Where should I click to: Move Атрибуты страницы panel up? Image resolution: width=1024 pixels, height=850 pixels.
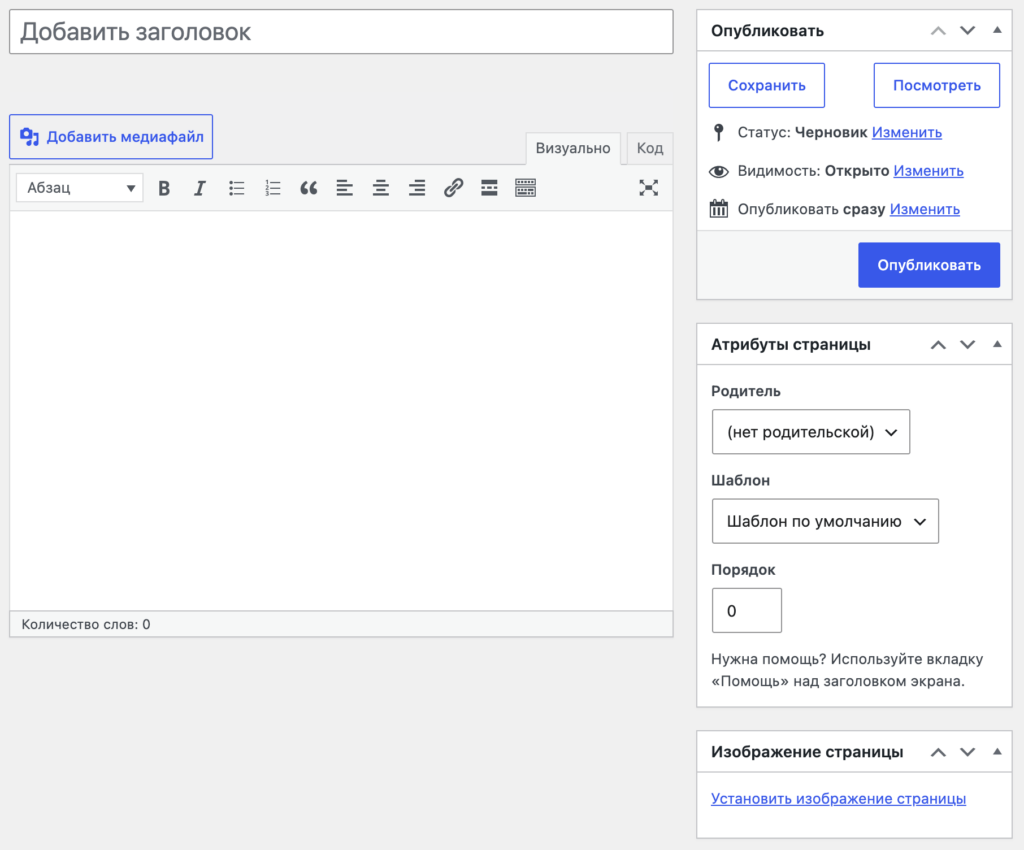938,345
